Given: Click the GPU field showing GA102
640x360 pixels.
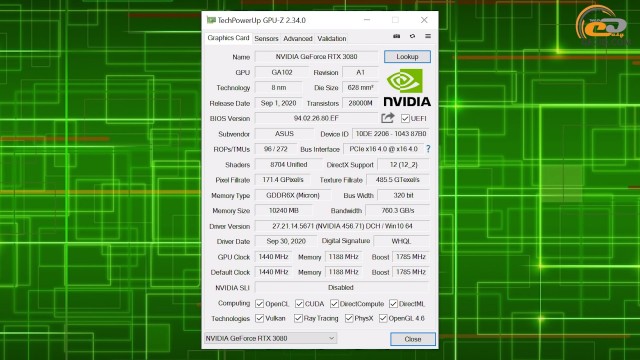Looking at the screenshot, I should point(282,72).
